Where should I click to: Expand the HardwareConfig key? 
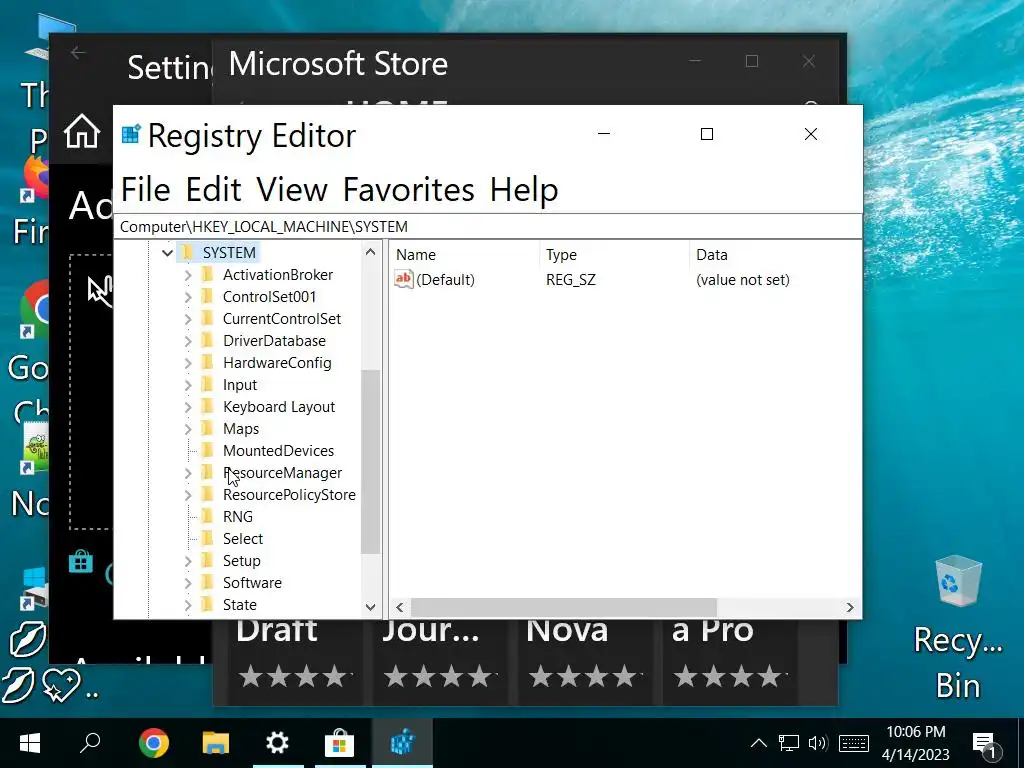point(187,363)
